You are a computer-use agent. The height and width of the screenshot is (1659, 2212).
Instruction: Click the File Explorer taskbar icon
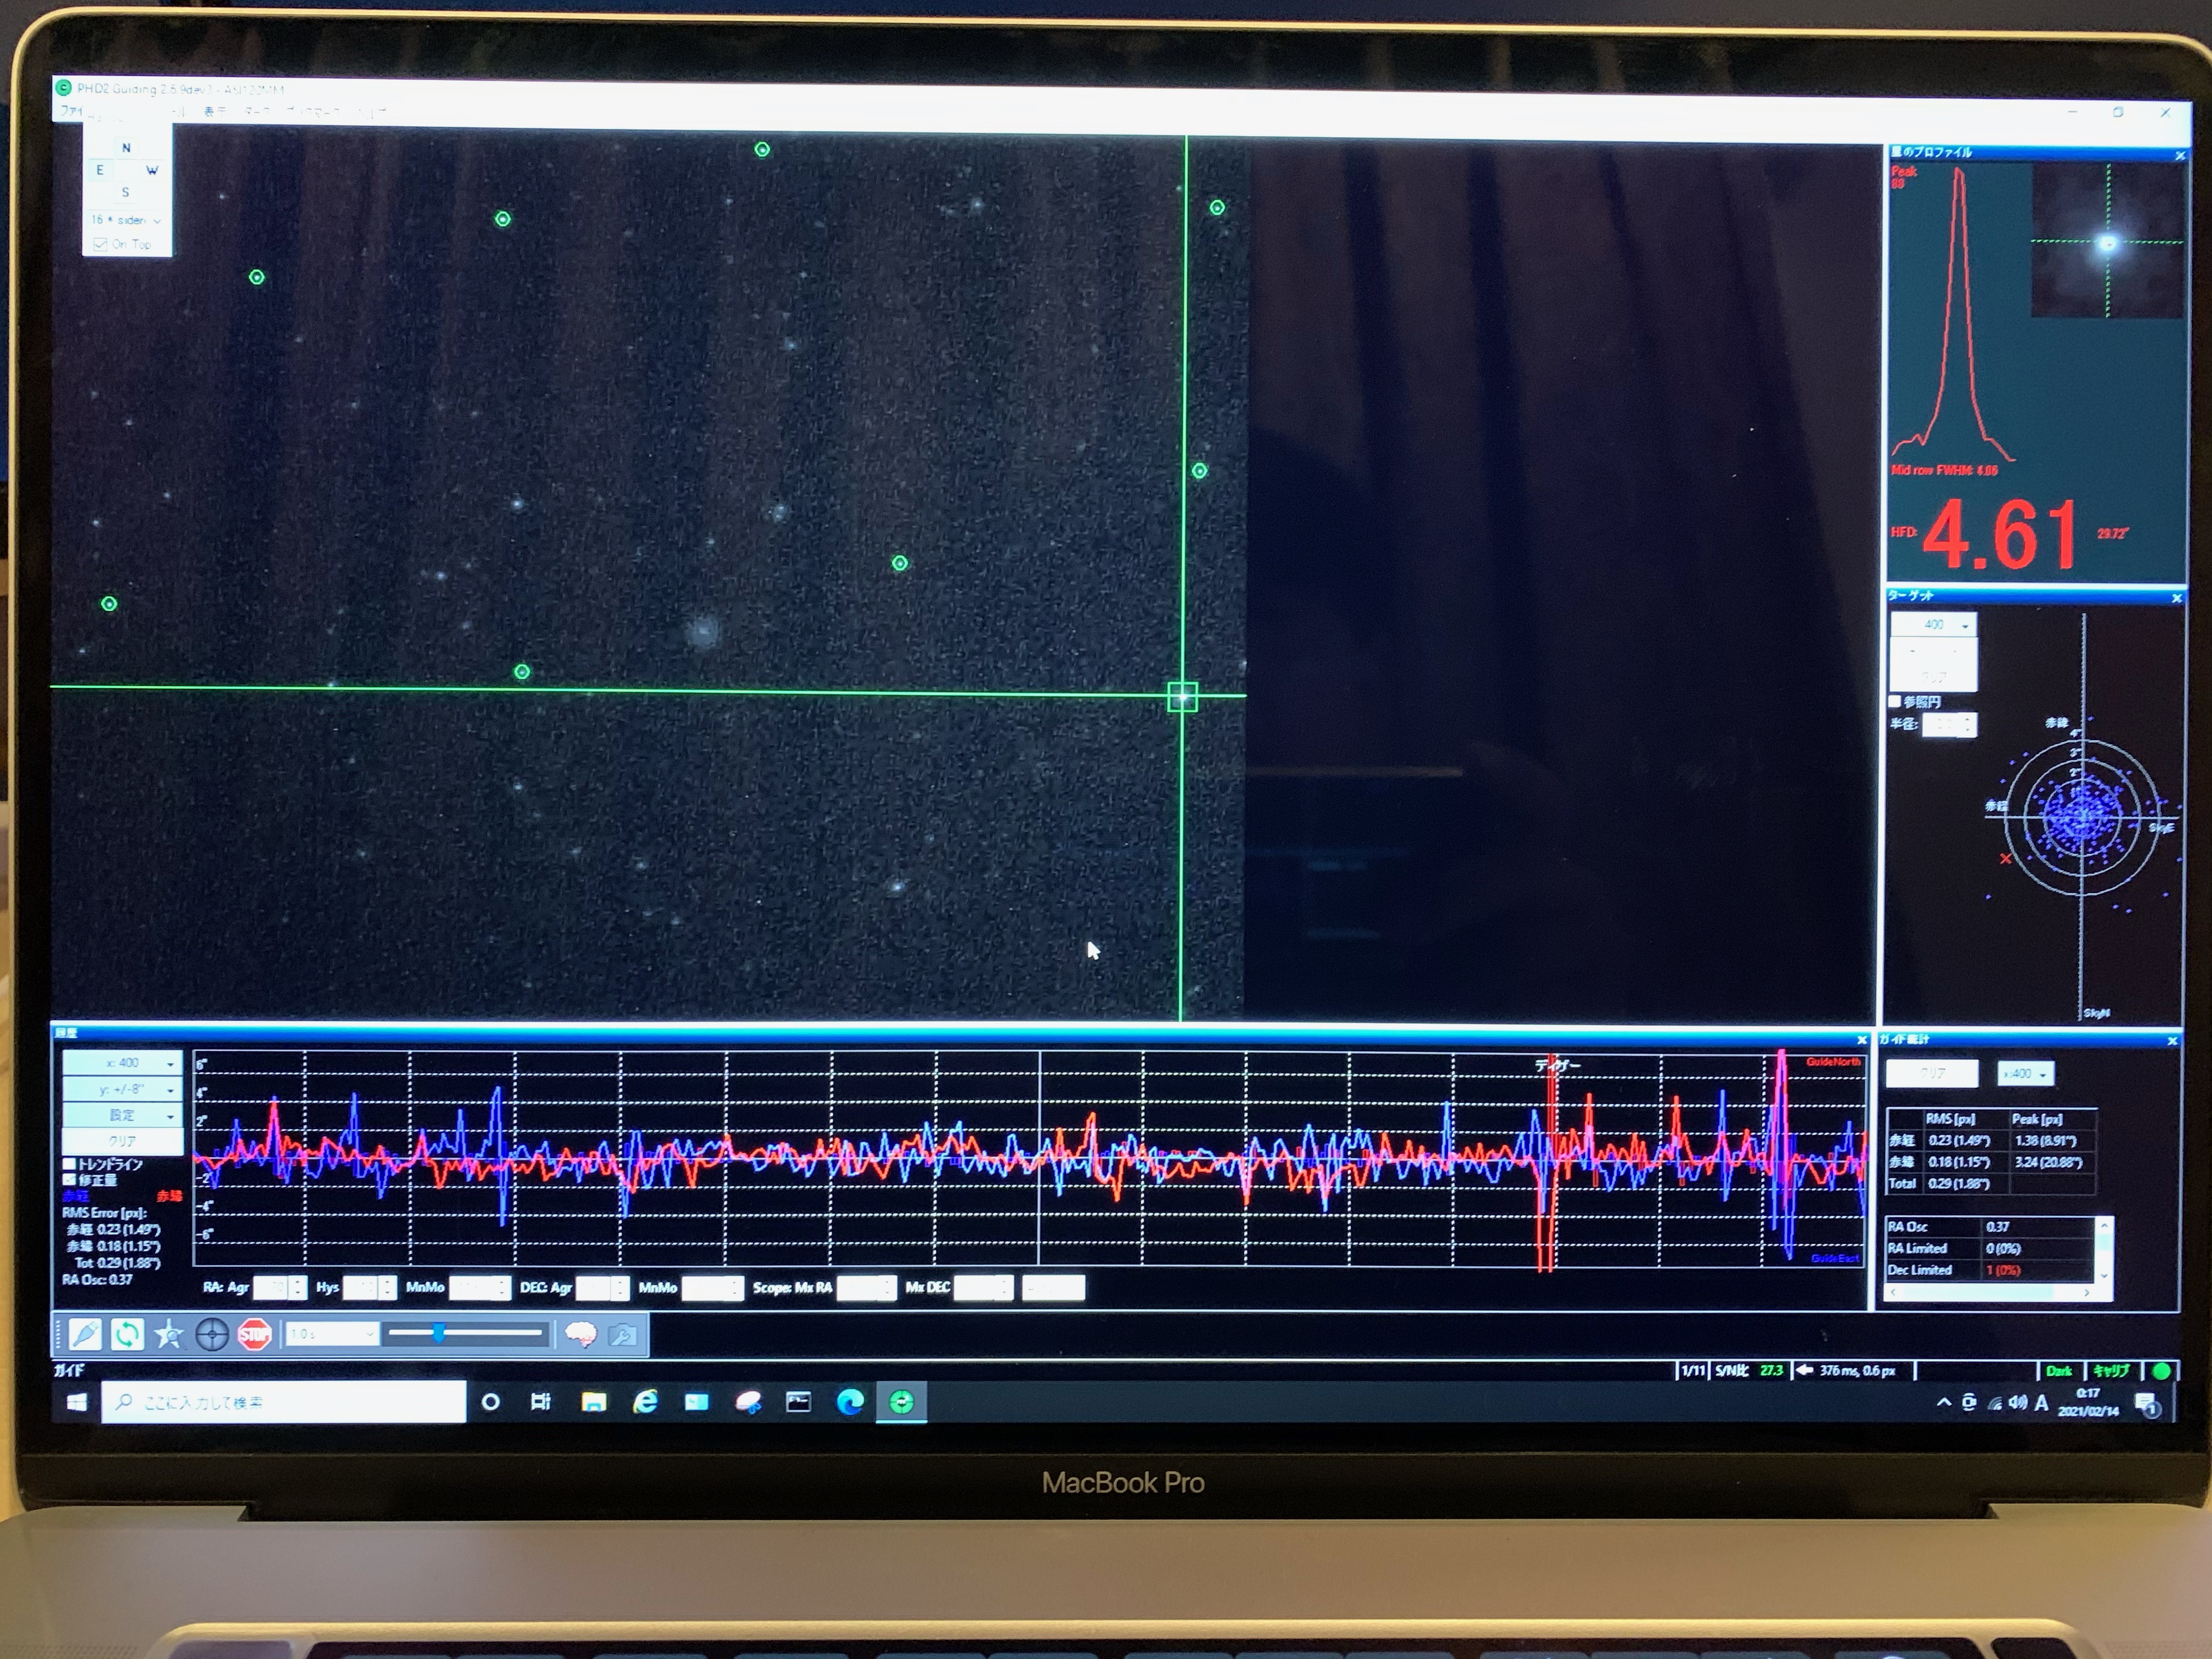[593, 1402]
